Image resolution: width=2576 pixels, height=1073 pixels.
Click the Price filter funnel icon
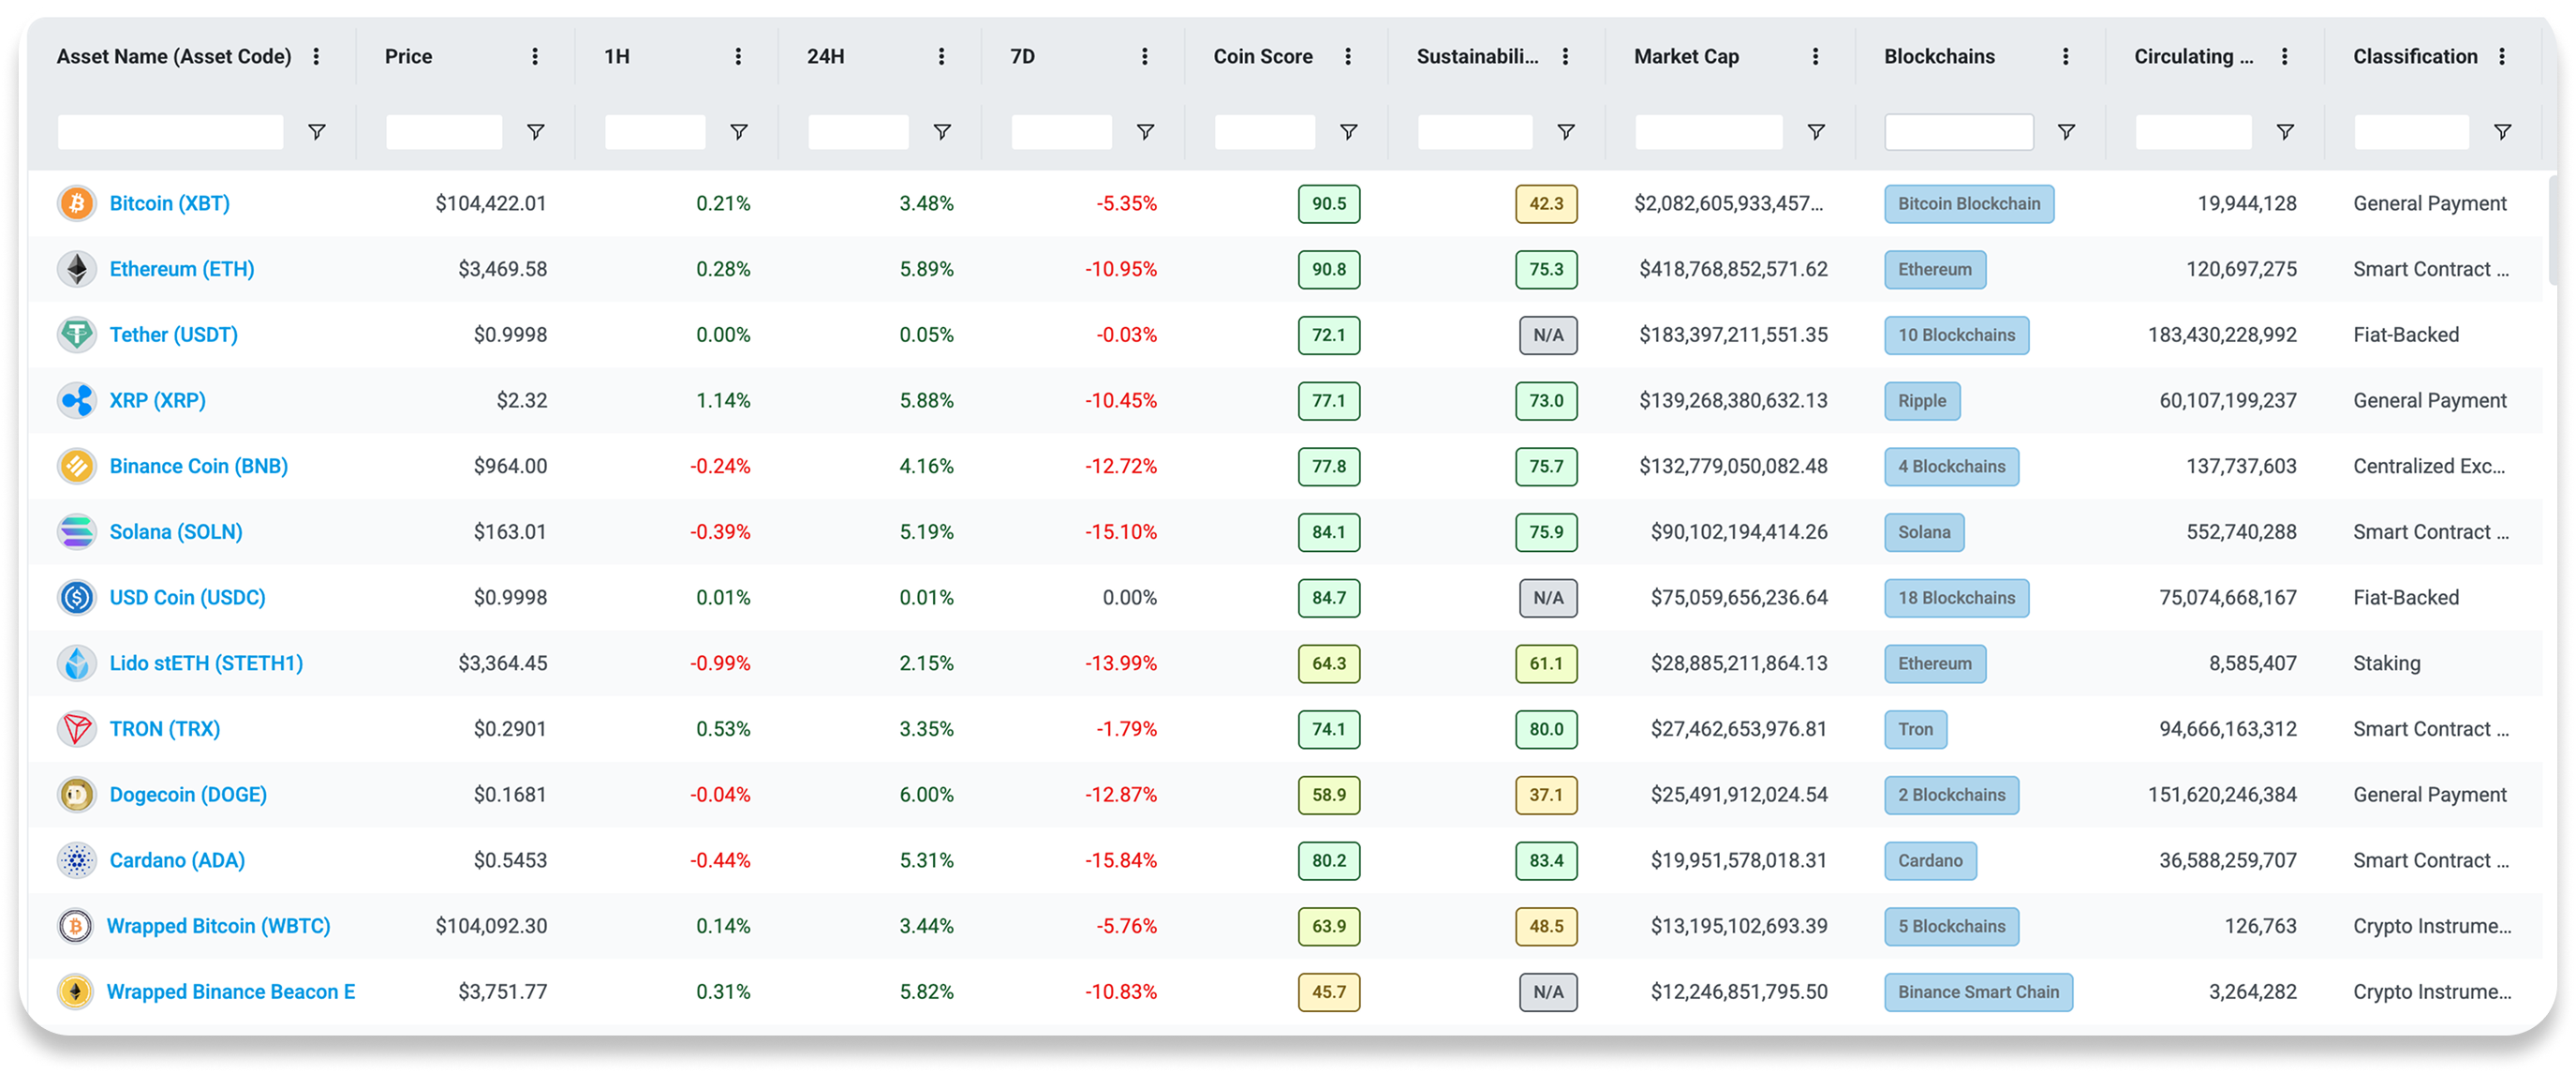click(536, 132)
